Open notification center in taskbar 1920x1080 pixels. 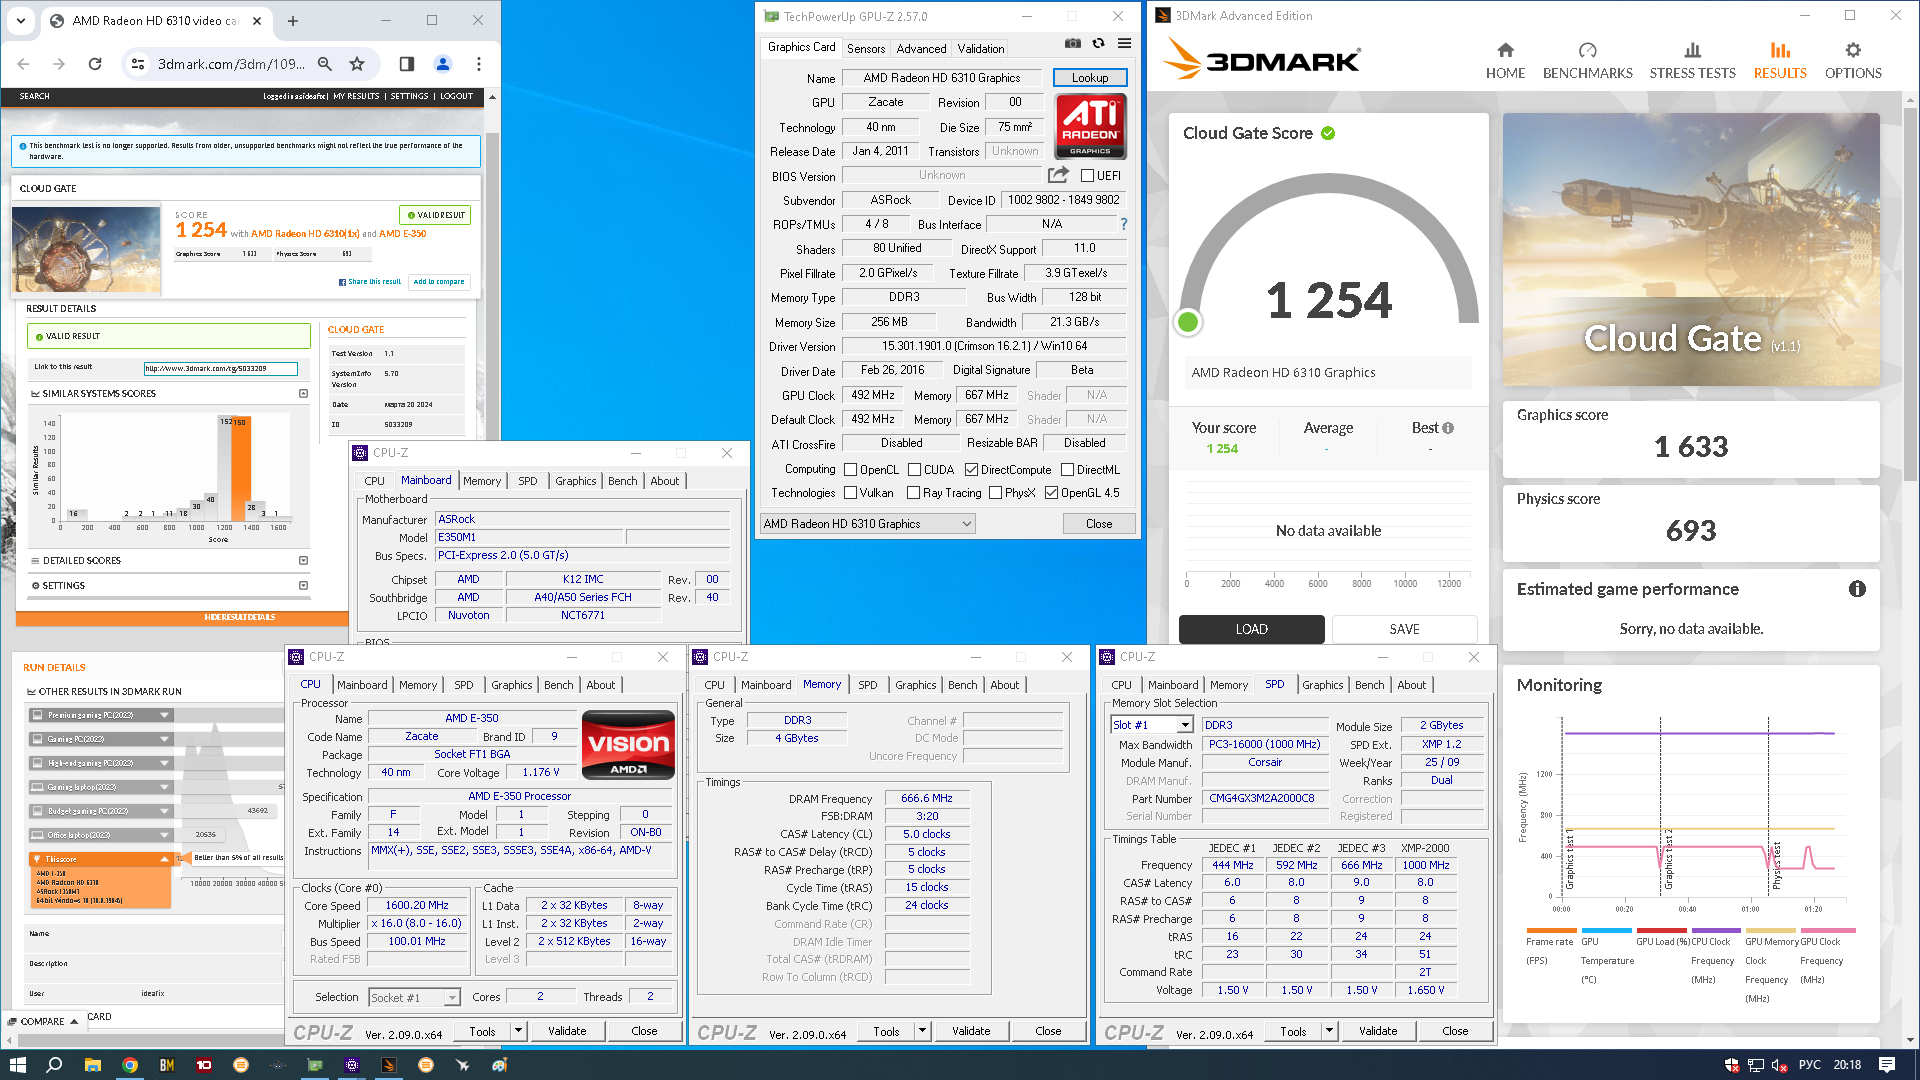click(x=1887, y=1065)
